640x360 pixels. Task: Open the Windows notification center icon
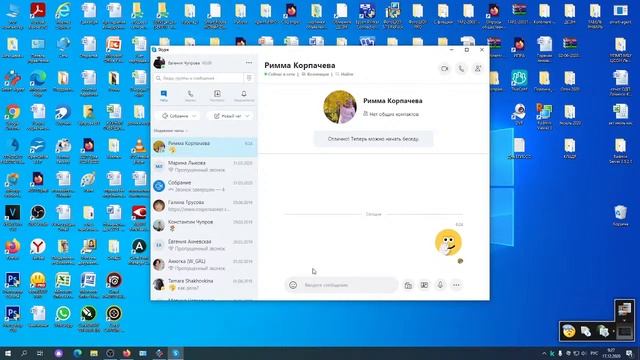[630, 353]
